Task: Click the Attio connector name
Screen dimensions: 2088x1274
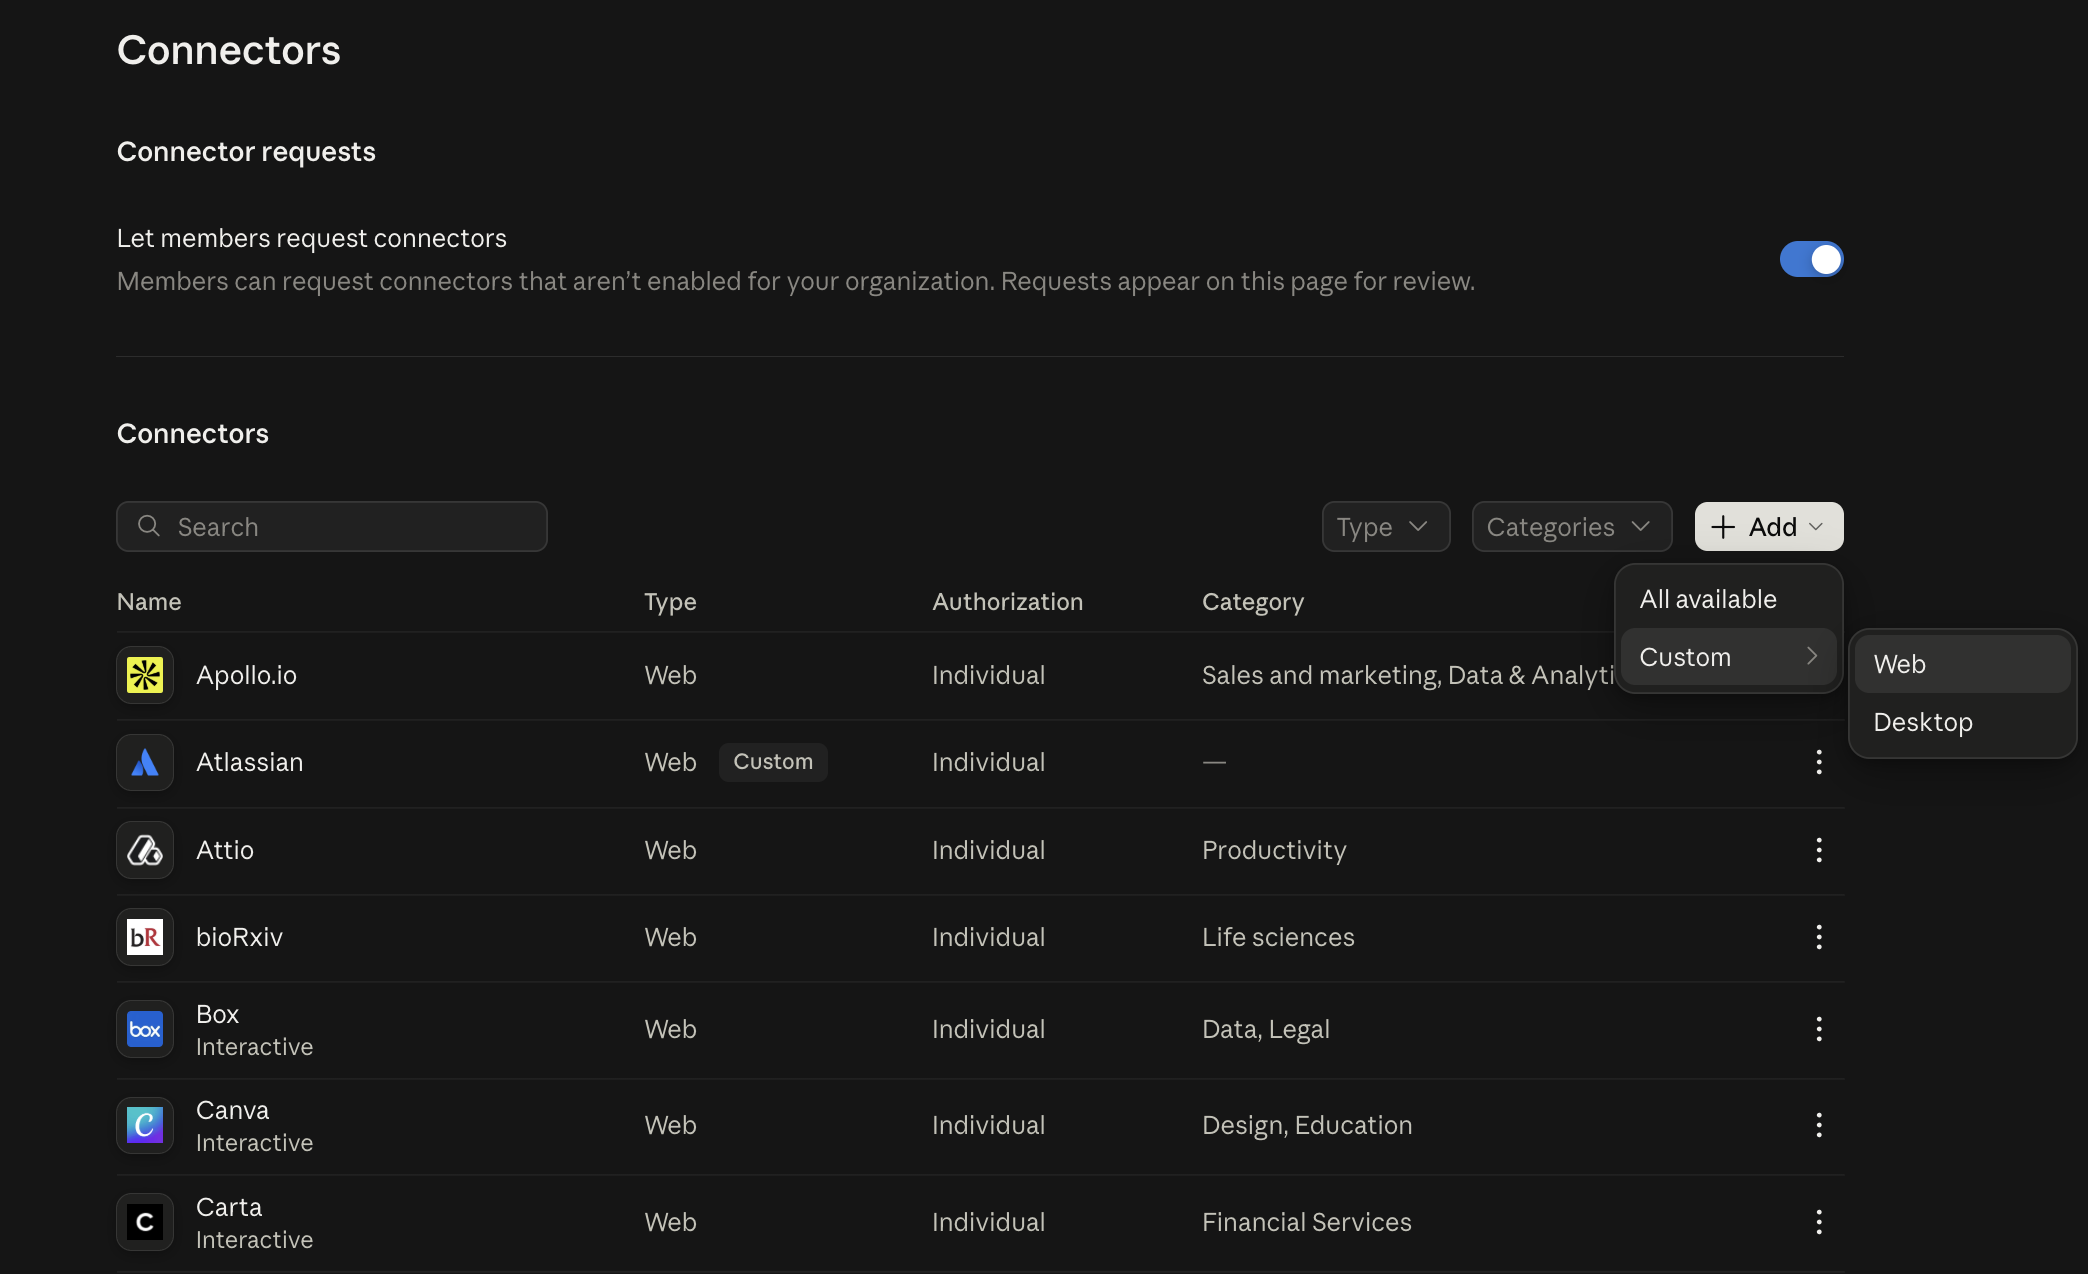Action: [225, 850]
